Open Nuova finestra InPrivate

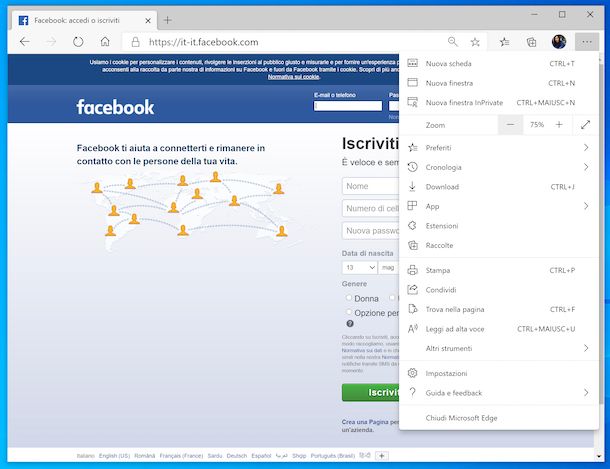click(499, 103)
